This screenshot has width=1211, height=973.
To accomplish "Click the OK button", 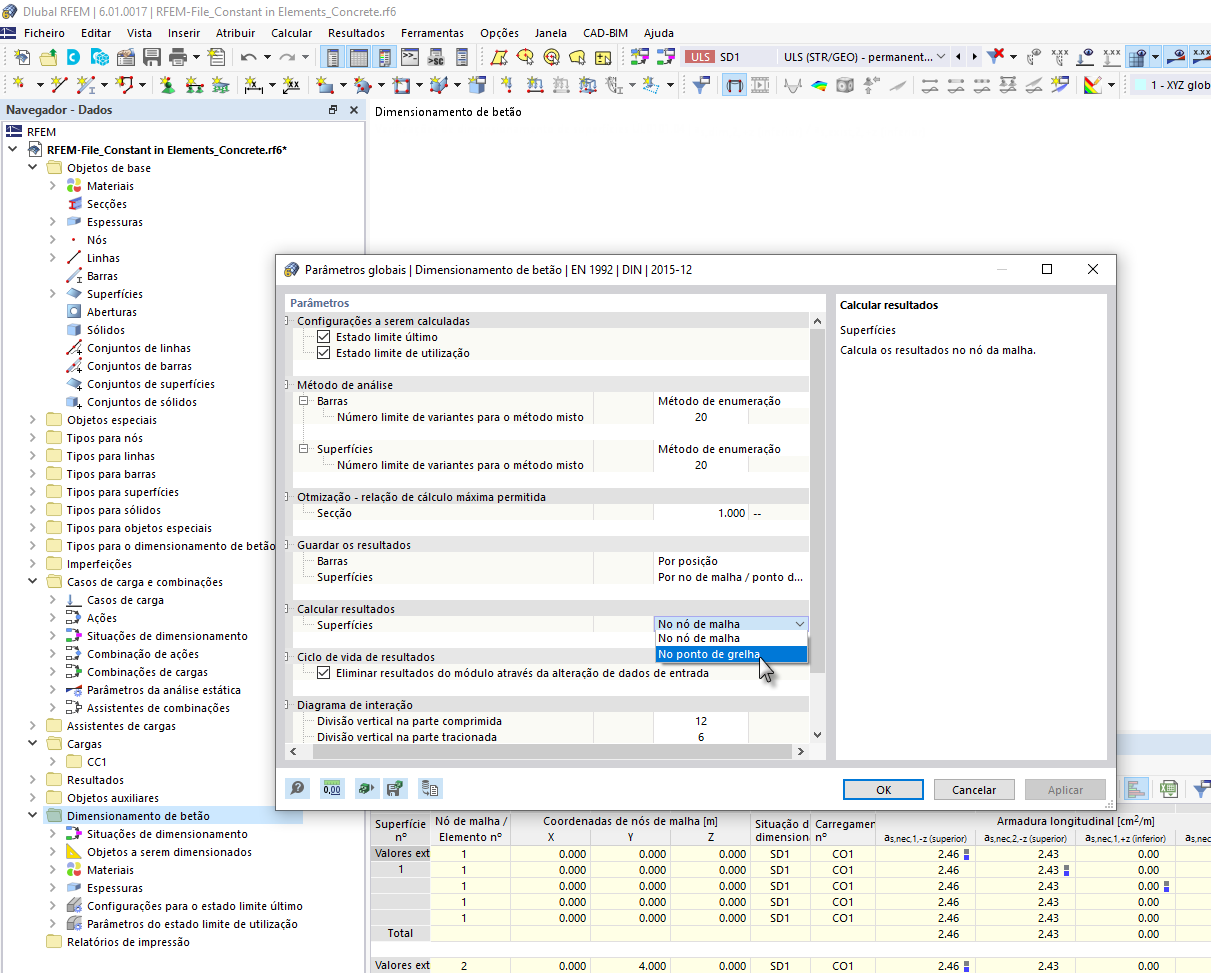I will 883,789.
